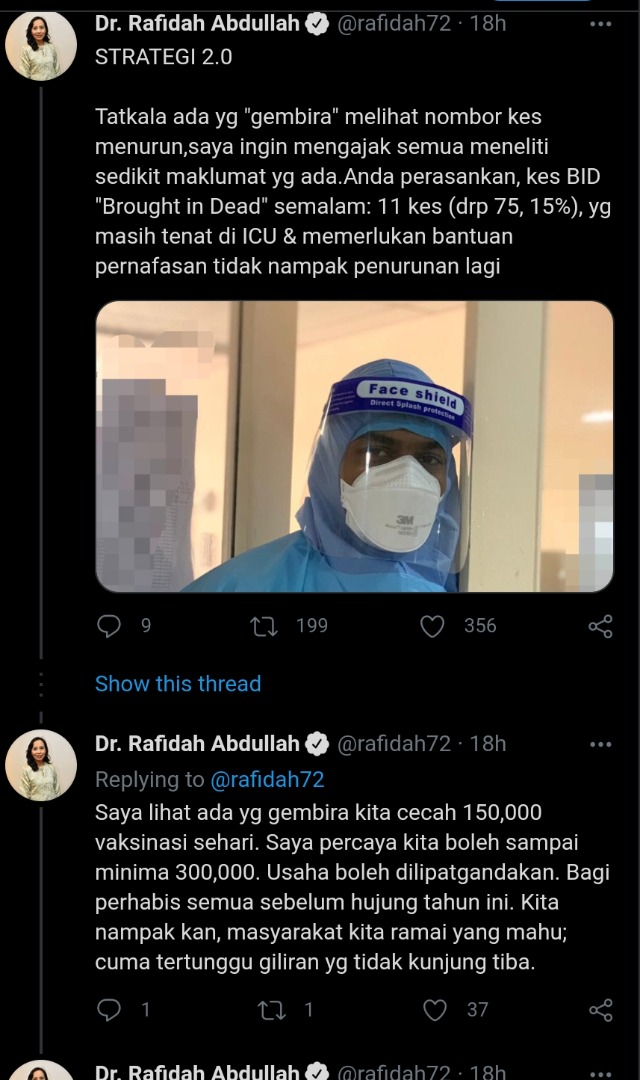Viewport: 640px width, 1080px height.
Task: Share the vaksinasi reply tweet
Action: pyautogui.click(x=601, y=1010)
